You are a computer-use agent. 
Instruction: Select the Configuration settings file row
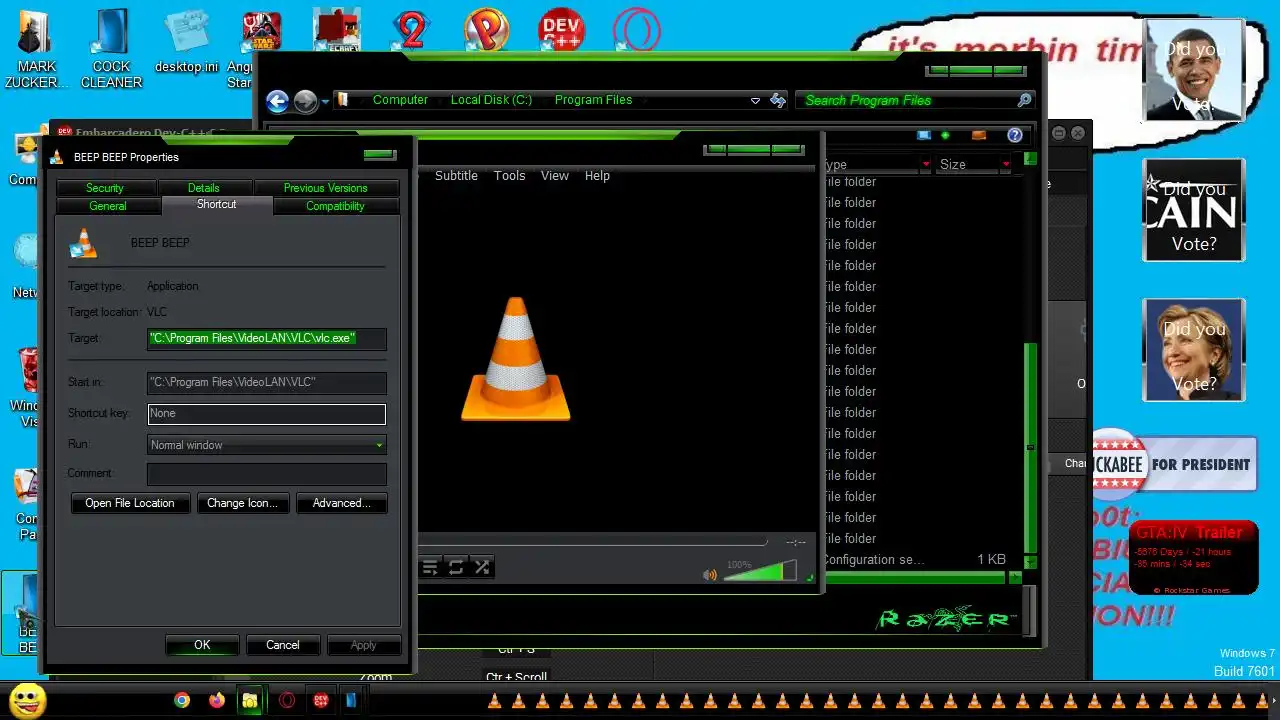[x=915, y=560]
